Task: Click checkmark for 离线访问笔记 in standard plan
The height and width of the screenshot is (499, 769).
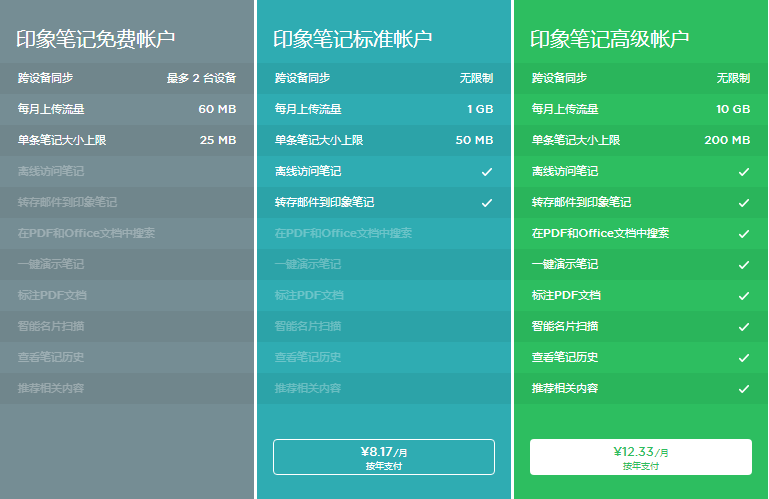Action: point(487,172)
